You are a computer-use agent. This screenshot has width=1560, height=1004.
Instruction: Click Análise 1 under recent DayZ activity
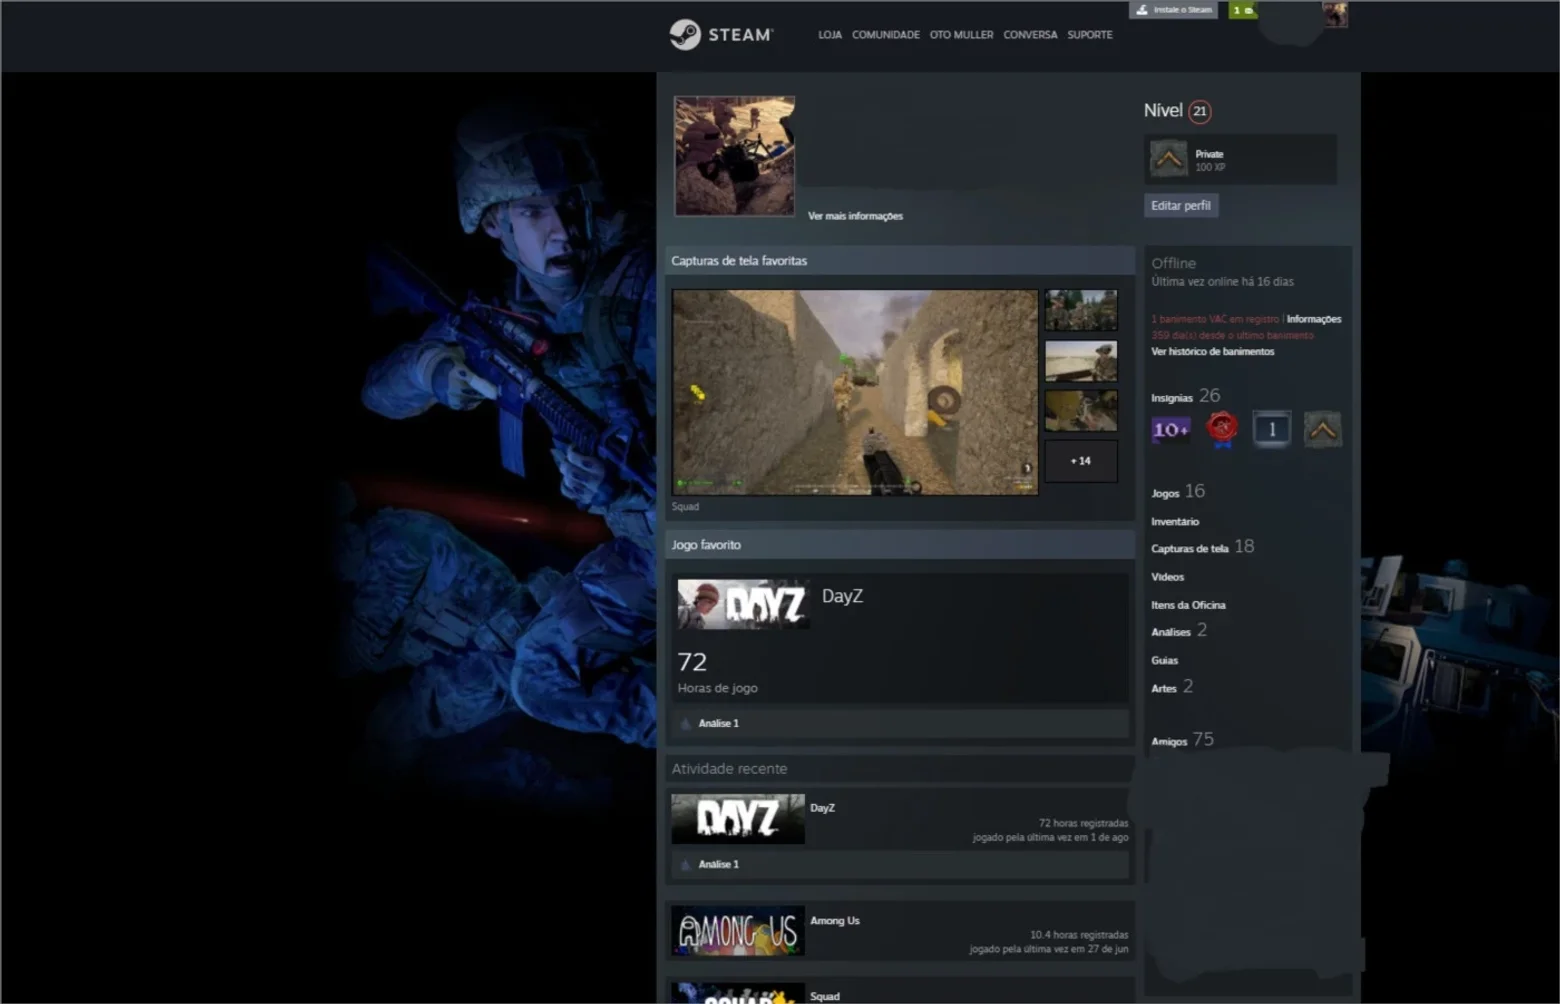(718, 864)
